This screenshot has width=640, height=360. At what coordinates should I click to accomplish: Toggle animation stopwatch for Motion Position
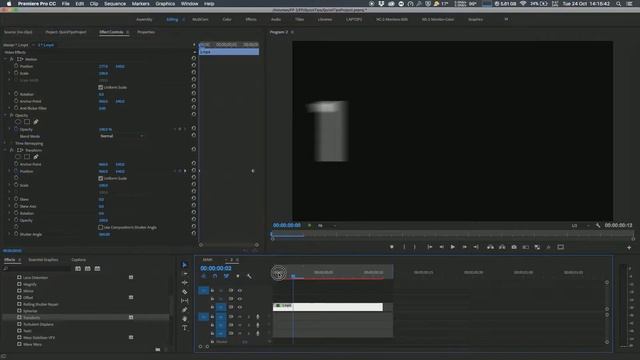(x=16, y=66)
